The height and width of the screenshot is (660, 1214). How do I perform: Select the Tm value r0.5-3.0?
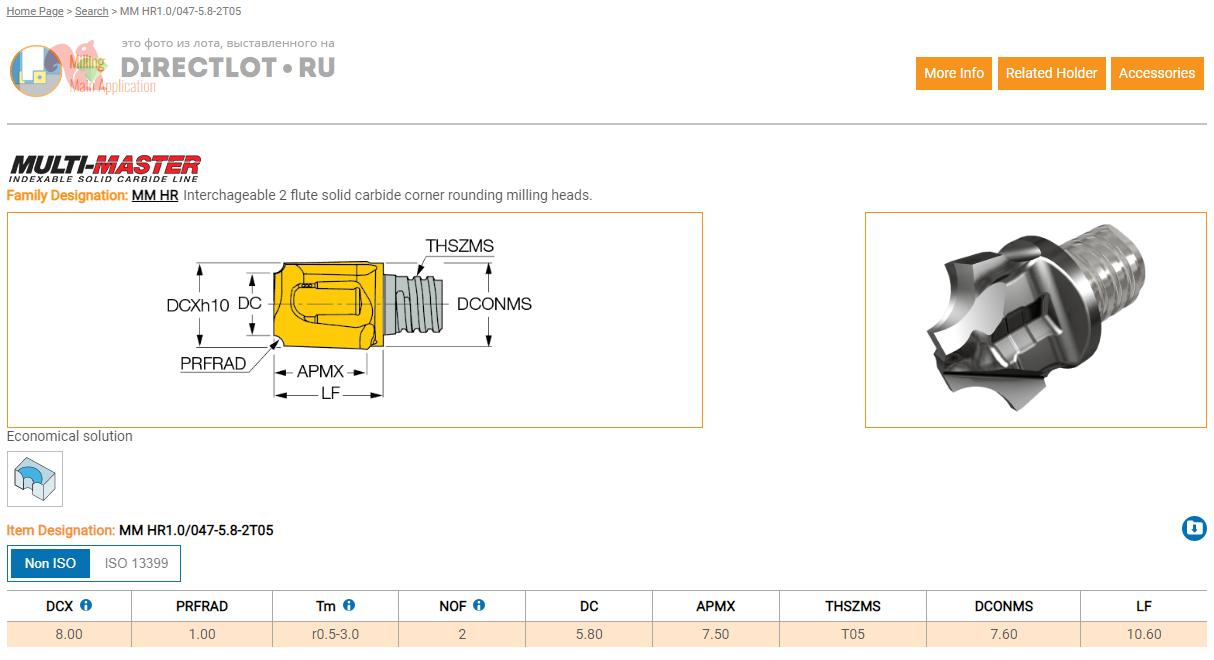coord(335,634)
